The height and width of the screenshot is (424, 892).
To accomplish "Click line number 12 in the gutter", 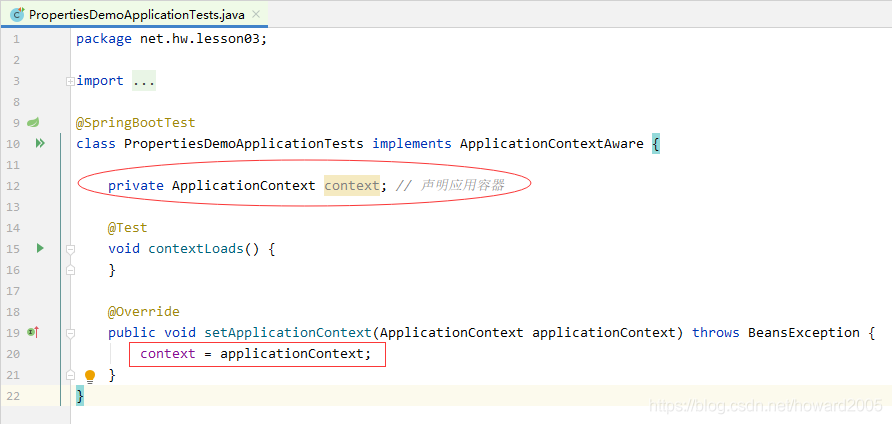I will (x=13, y=186).
